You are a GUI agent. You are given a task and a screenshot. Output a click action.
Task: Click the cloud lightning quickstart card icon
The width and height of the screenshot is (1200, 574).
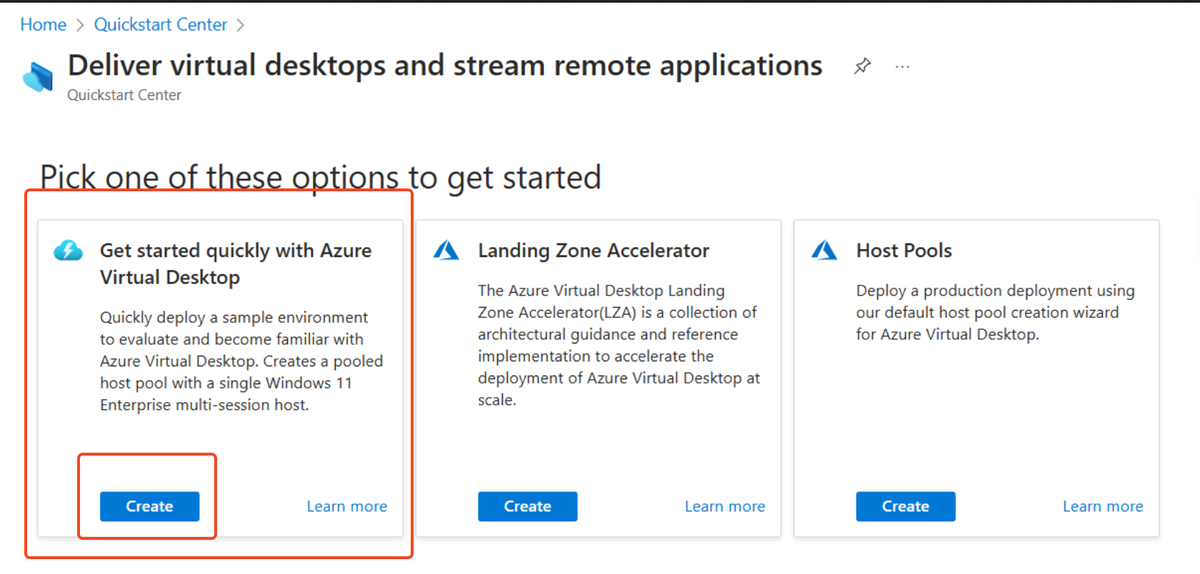pyautogui.click(x=68, y=251)
